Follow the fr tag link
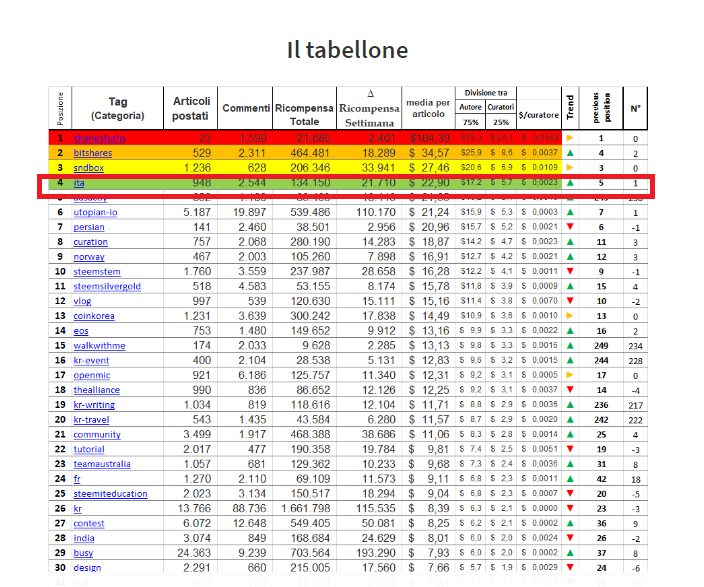This screenshot has width=704, height=587. point(77,479)
